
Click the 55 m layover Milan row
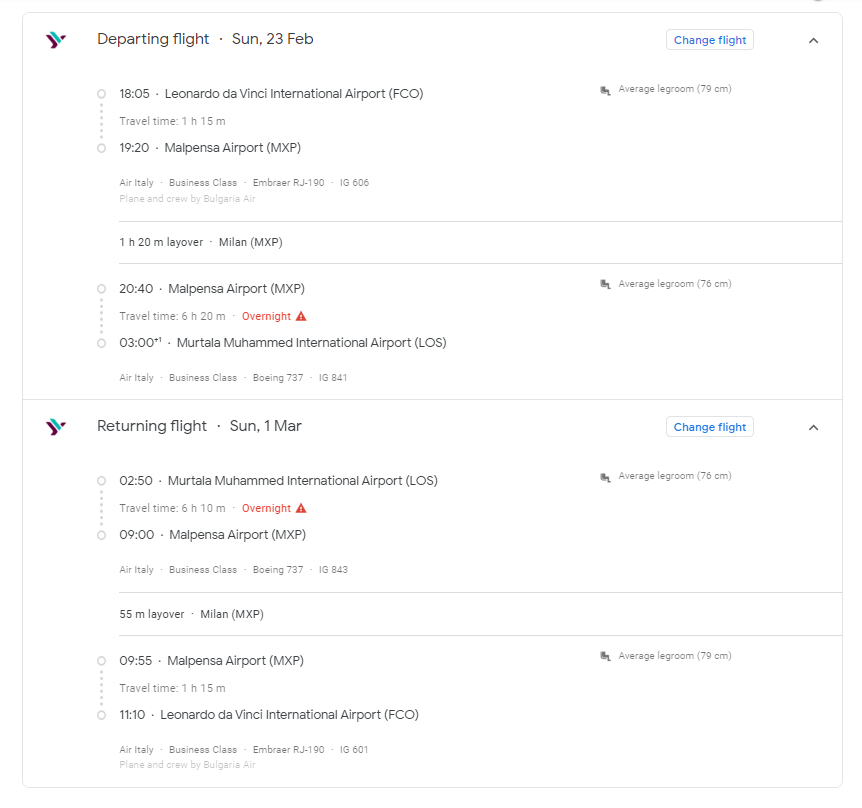(x=480, y=614)
